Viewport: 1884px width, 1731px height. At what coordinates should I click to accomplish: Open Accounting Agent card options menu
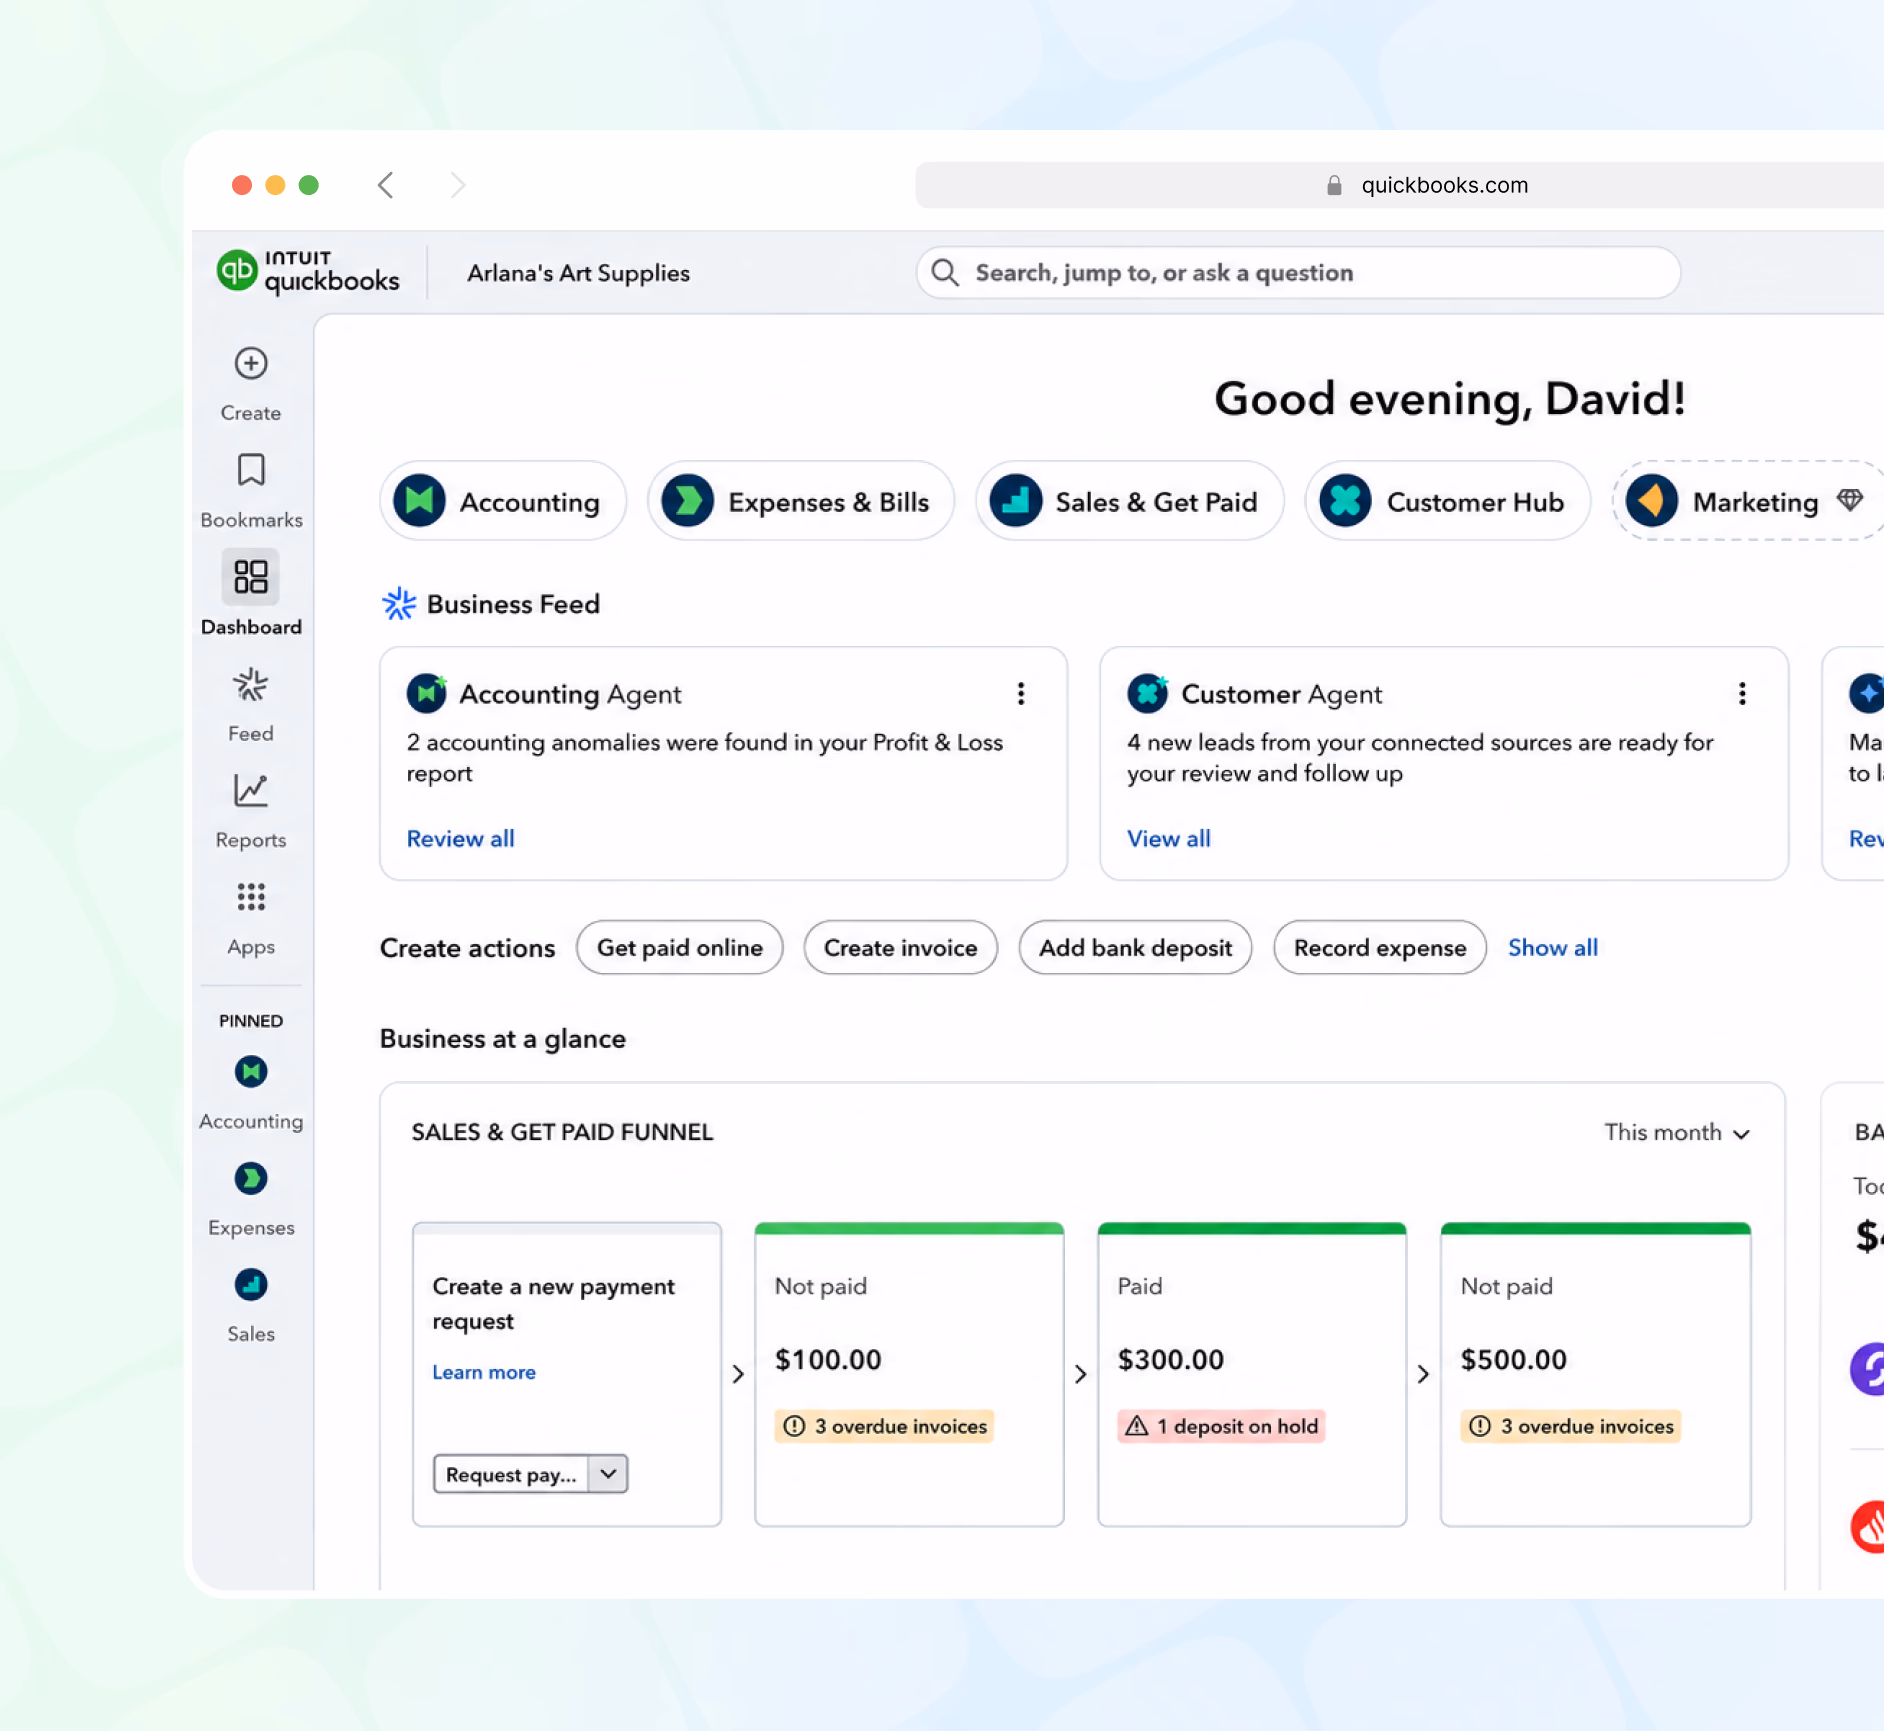click(1021, 694)
